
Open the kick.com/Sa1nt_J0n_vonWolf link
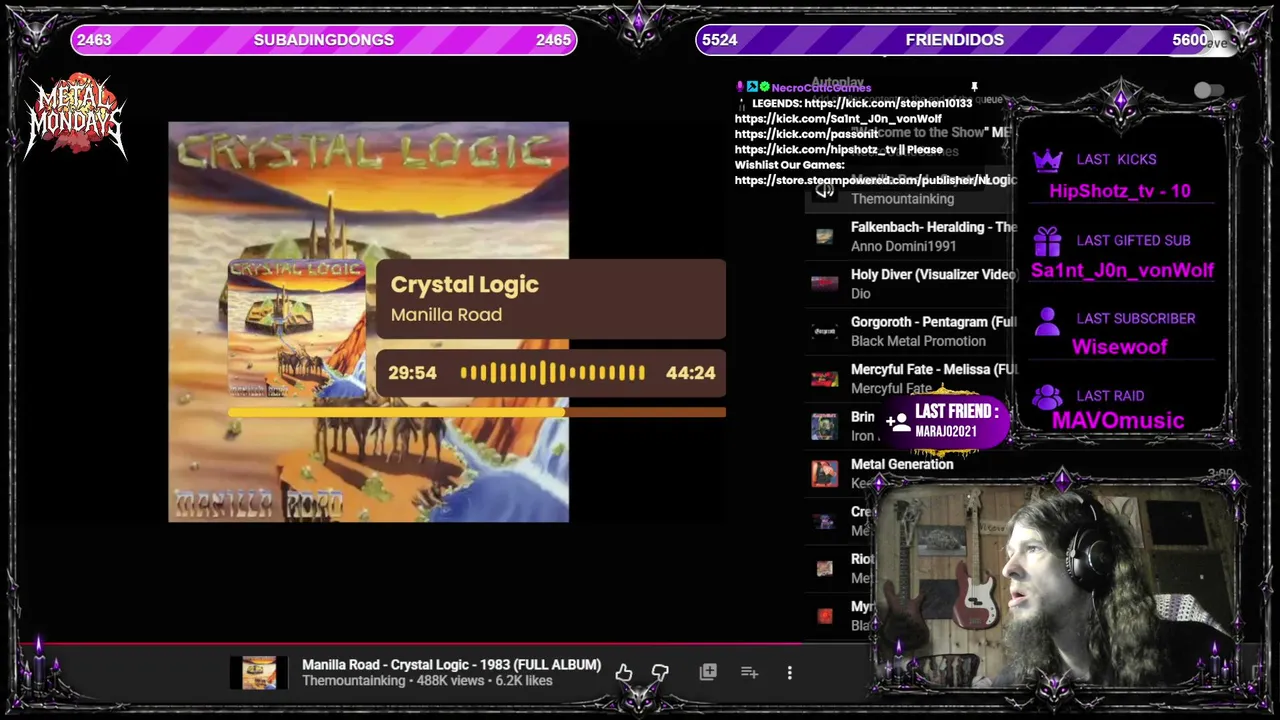838,119
